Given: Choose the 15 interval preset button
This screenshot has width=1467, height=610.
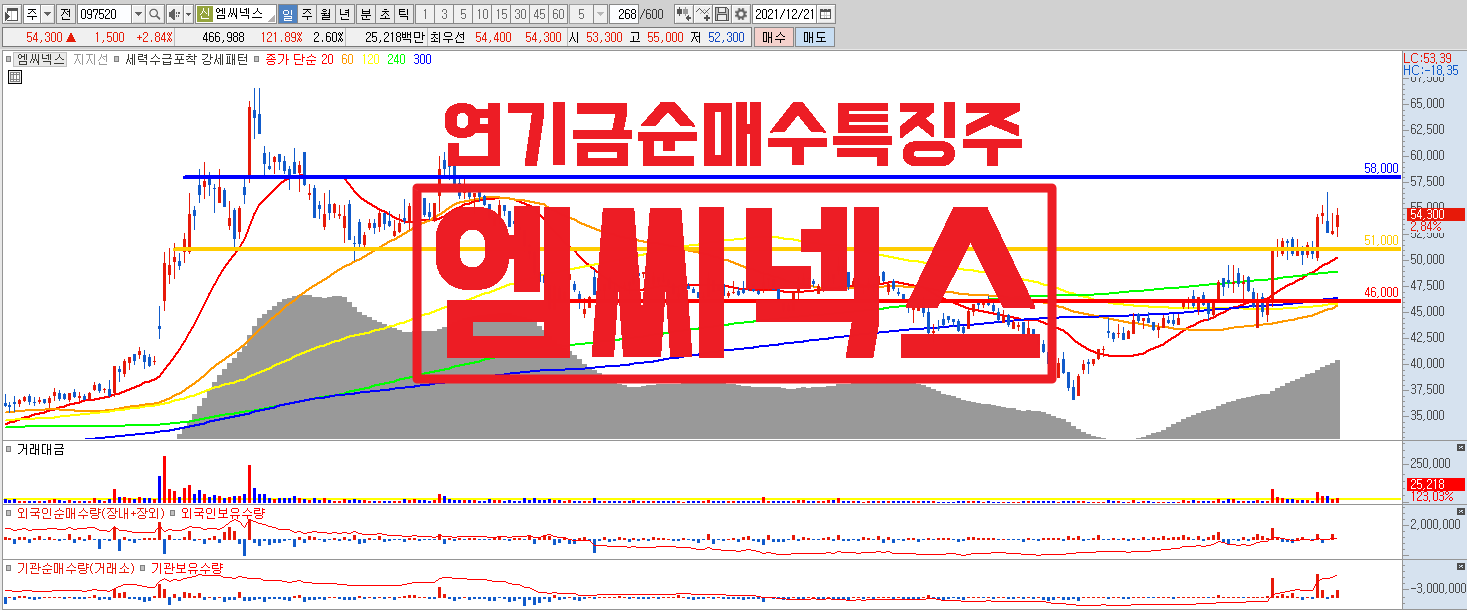Looking at the screenshot, I should (501, 14).
